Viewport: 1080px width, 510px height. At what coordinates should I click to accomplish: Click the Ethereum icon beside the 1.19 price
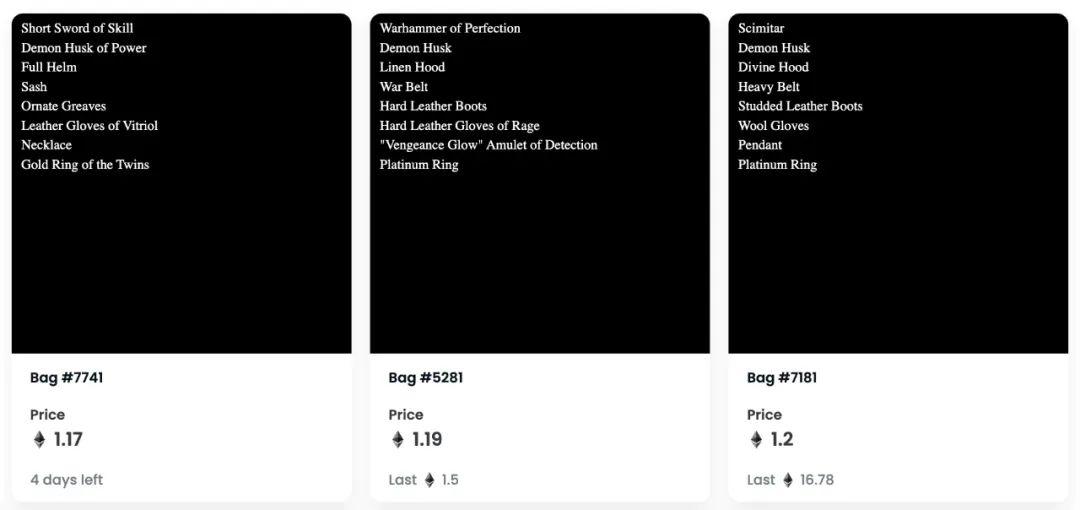click(x=398, y=440)
